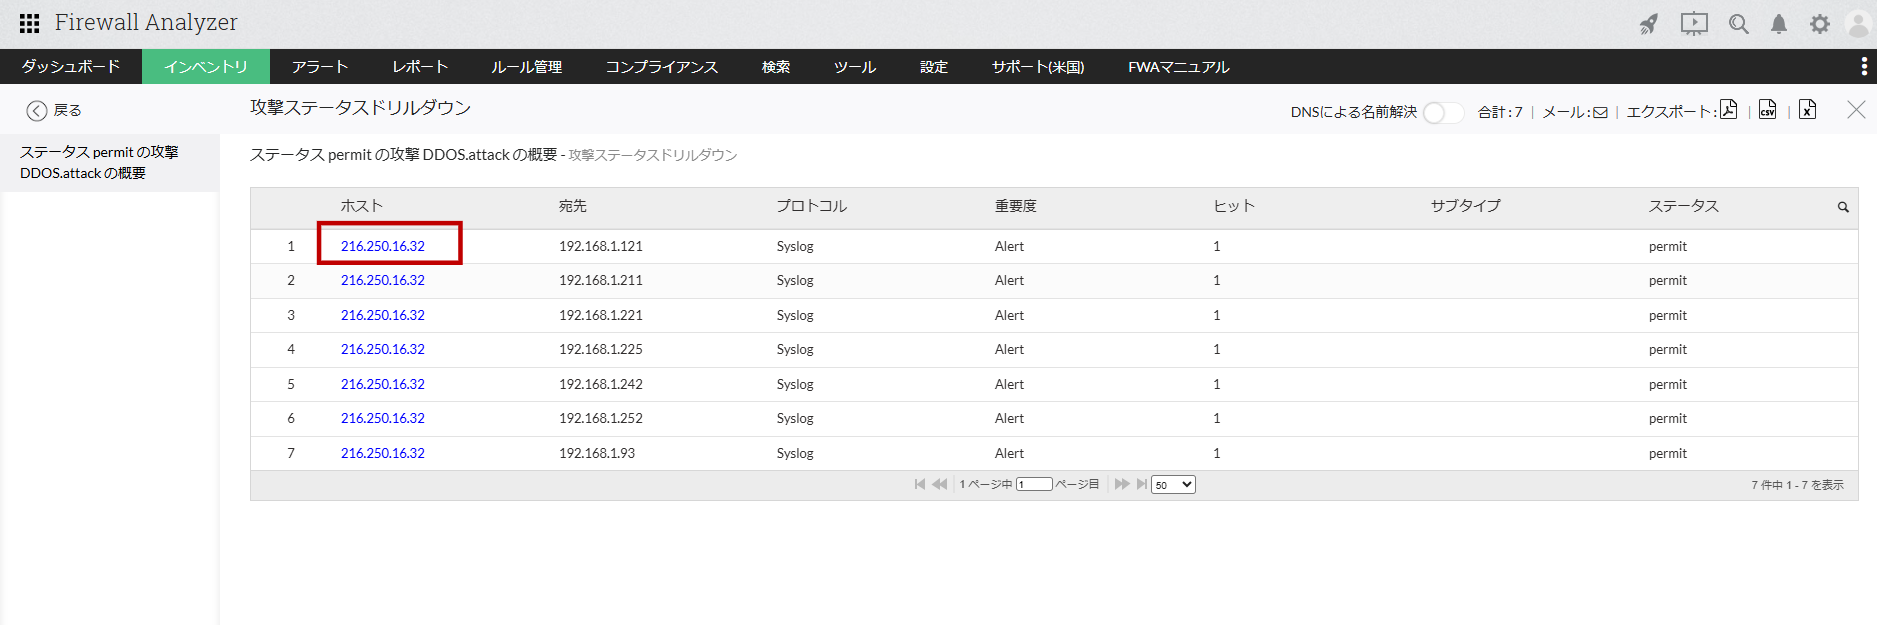Export the report as Excel file
The image size is (1877, 625).
click(x=1807, y=110)
